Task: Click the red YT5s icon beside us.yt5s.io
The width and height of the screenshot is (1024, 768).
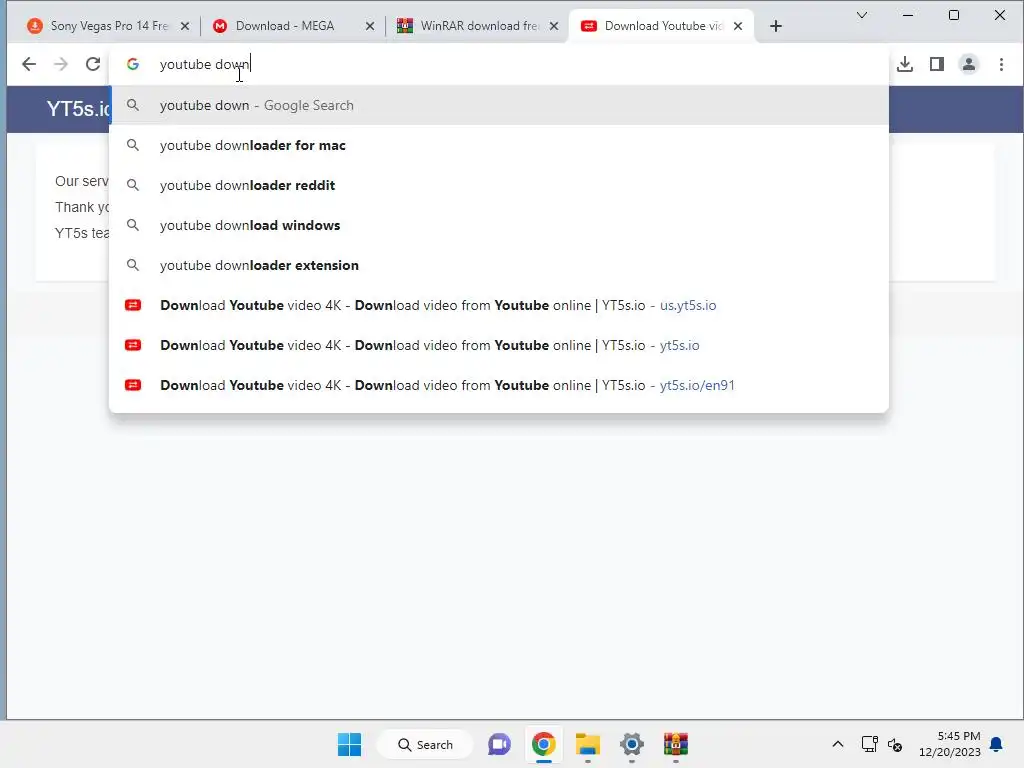Action: 133,305
